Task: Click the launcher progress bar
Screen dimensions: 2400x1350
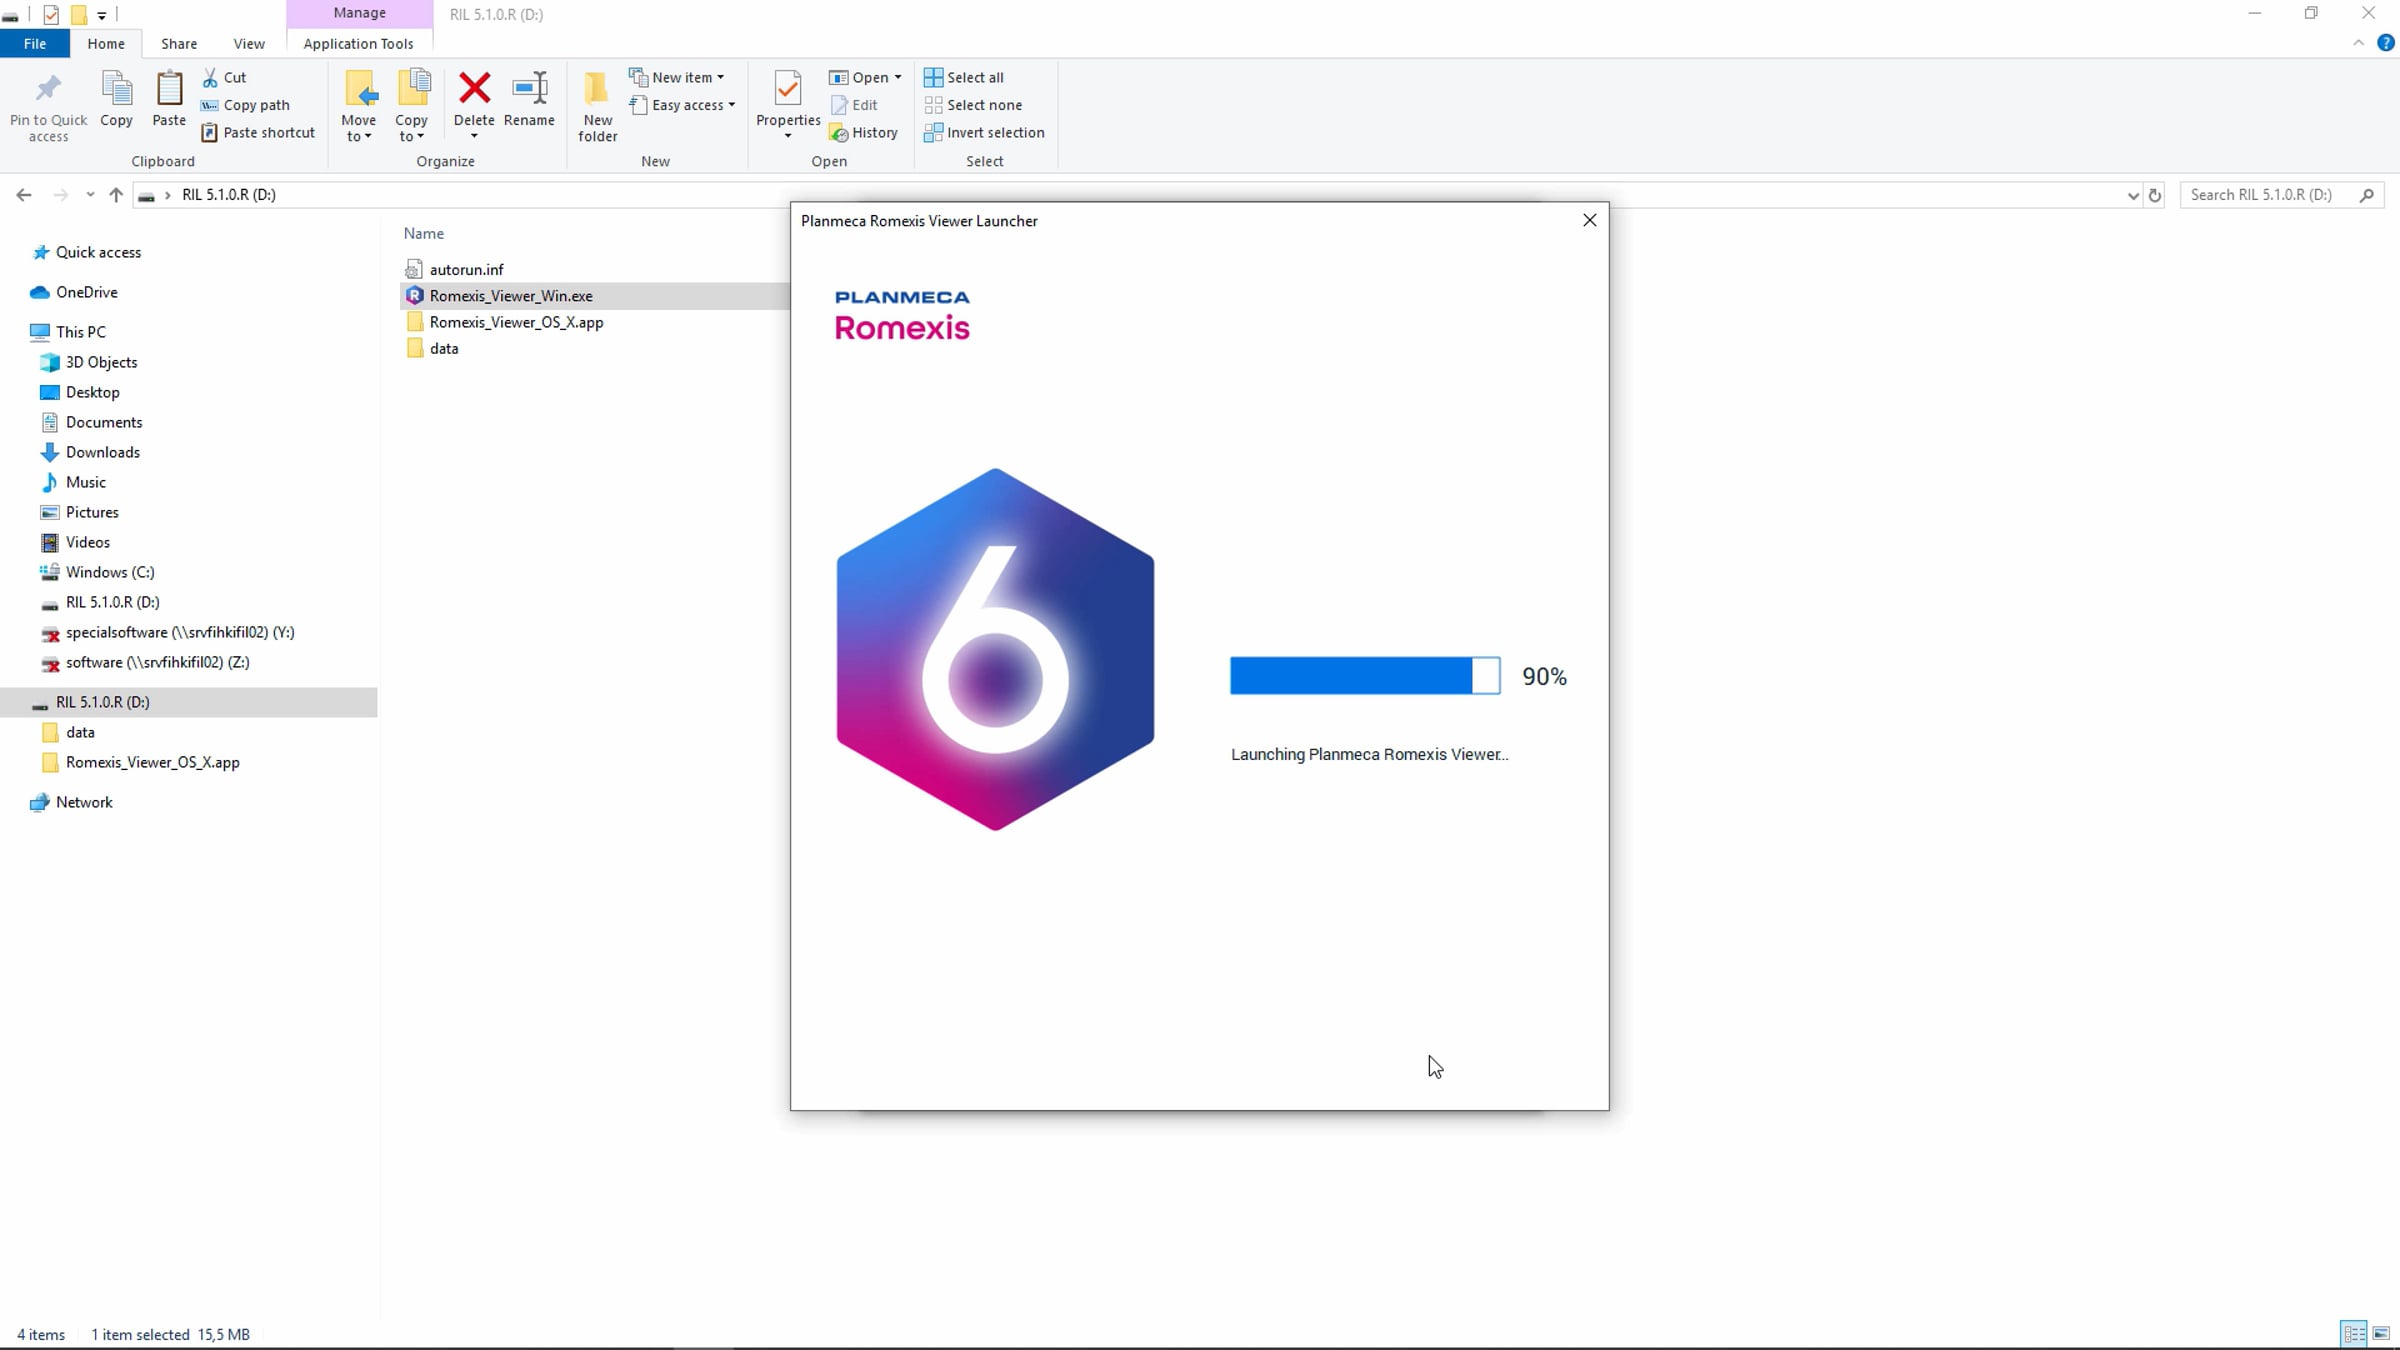Action: [1365, 676]
